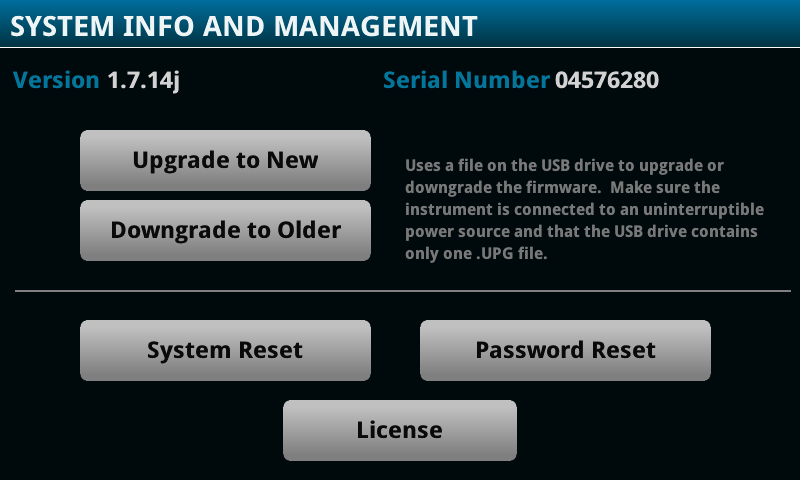Choose the Password Reset button

point(565,350)
